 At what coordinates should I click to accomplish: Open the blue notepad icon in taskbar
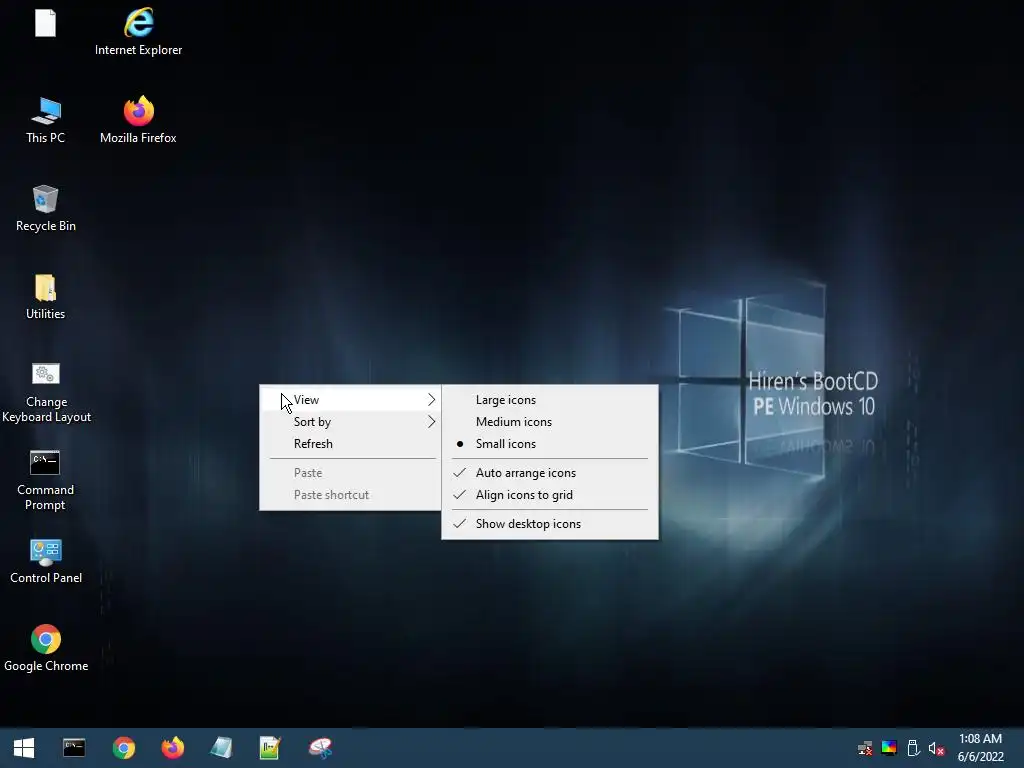221,748
